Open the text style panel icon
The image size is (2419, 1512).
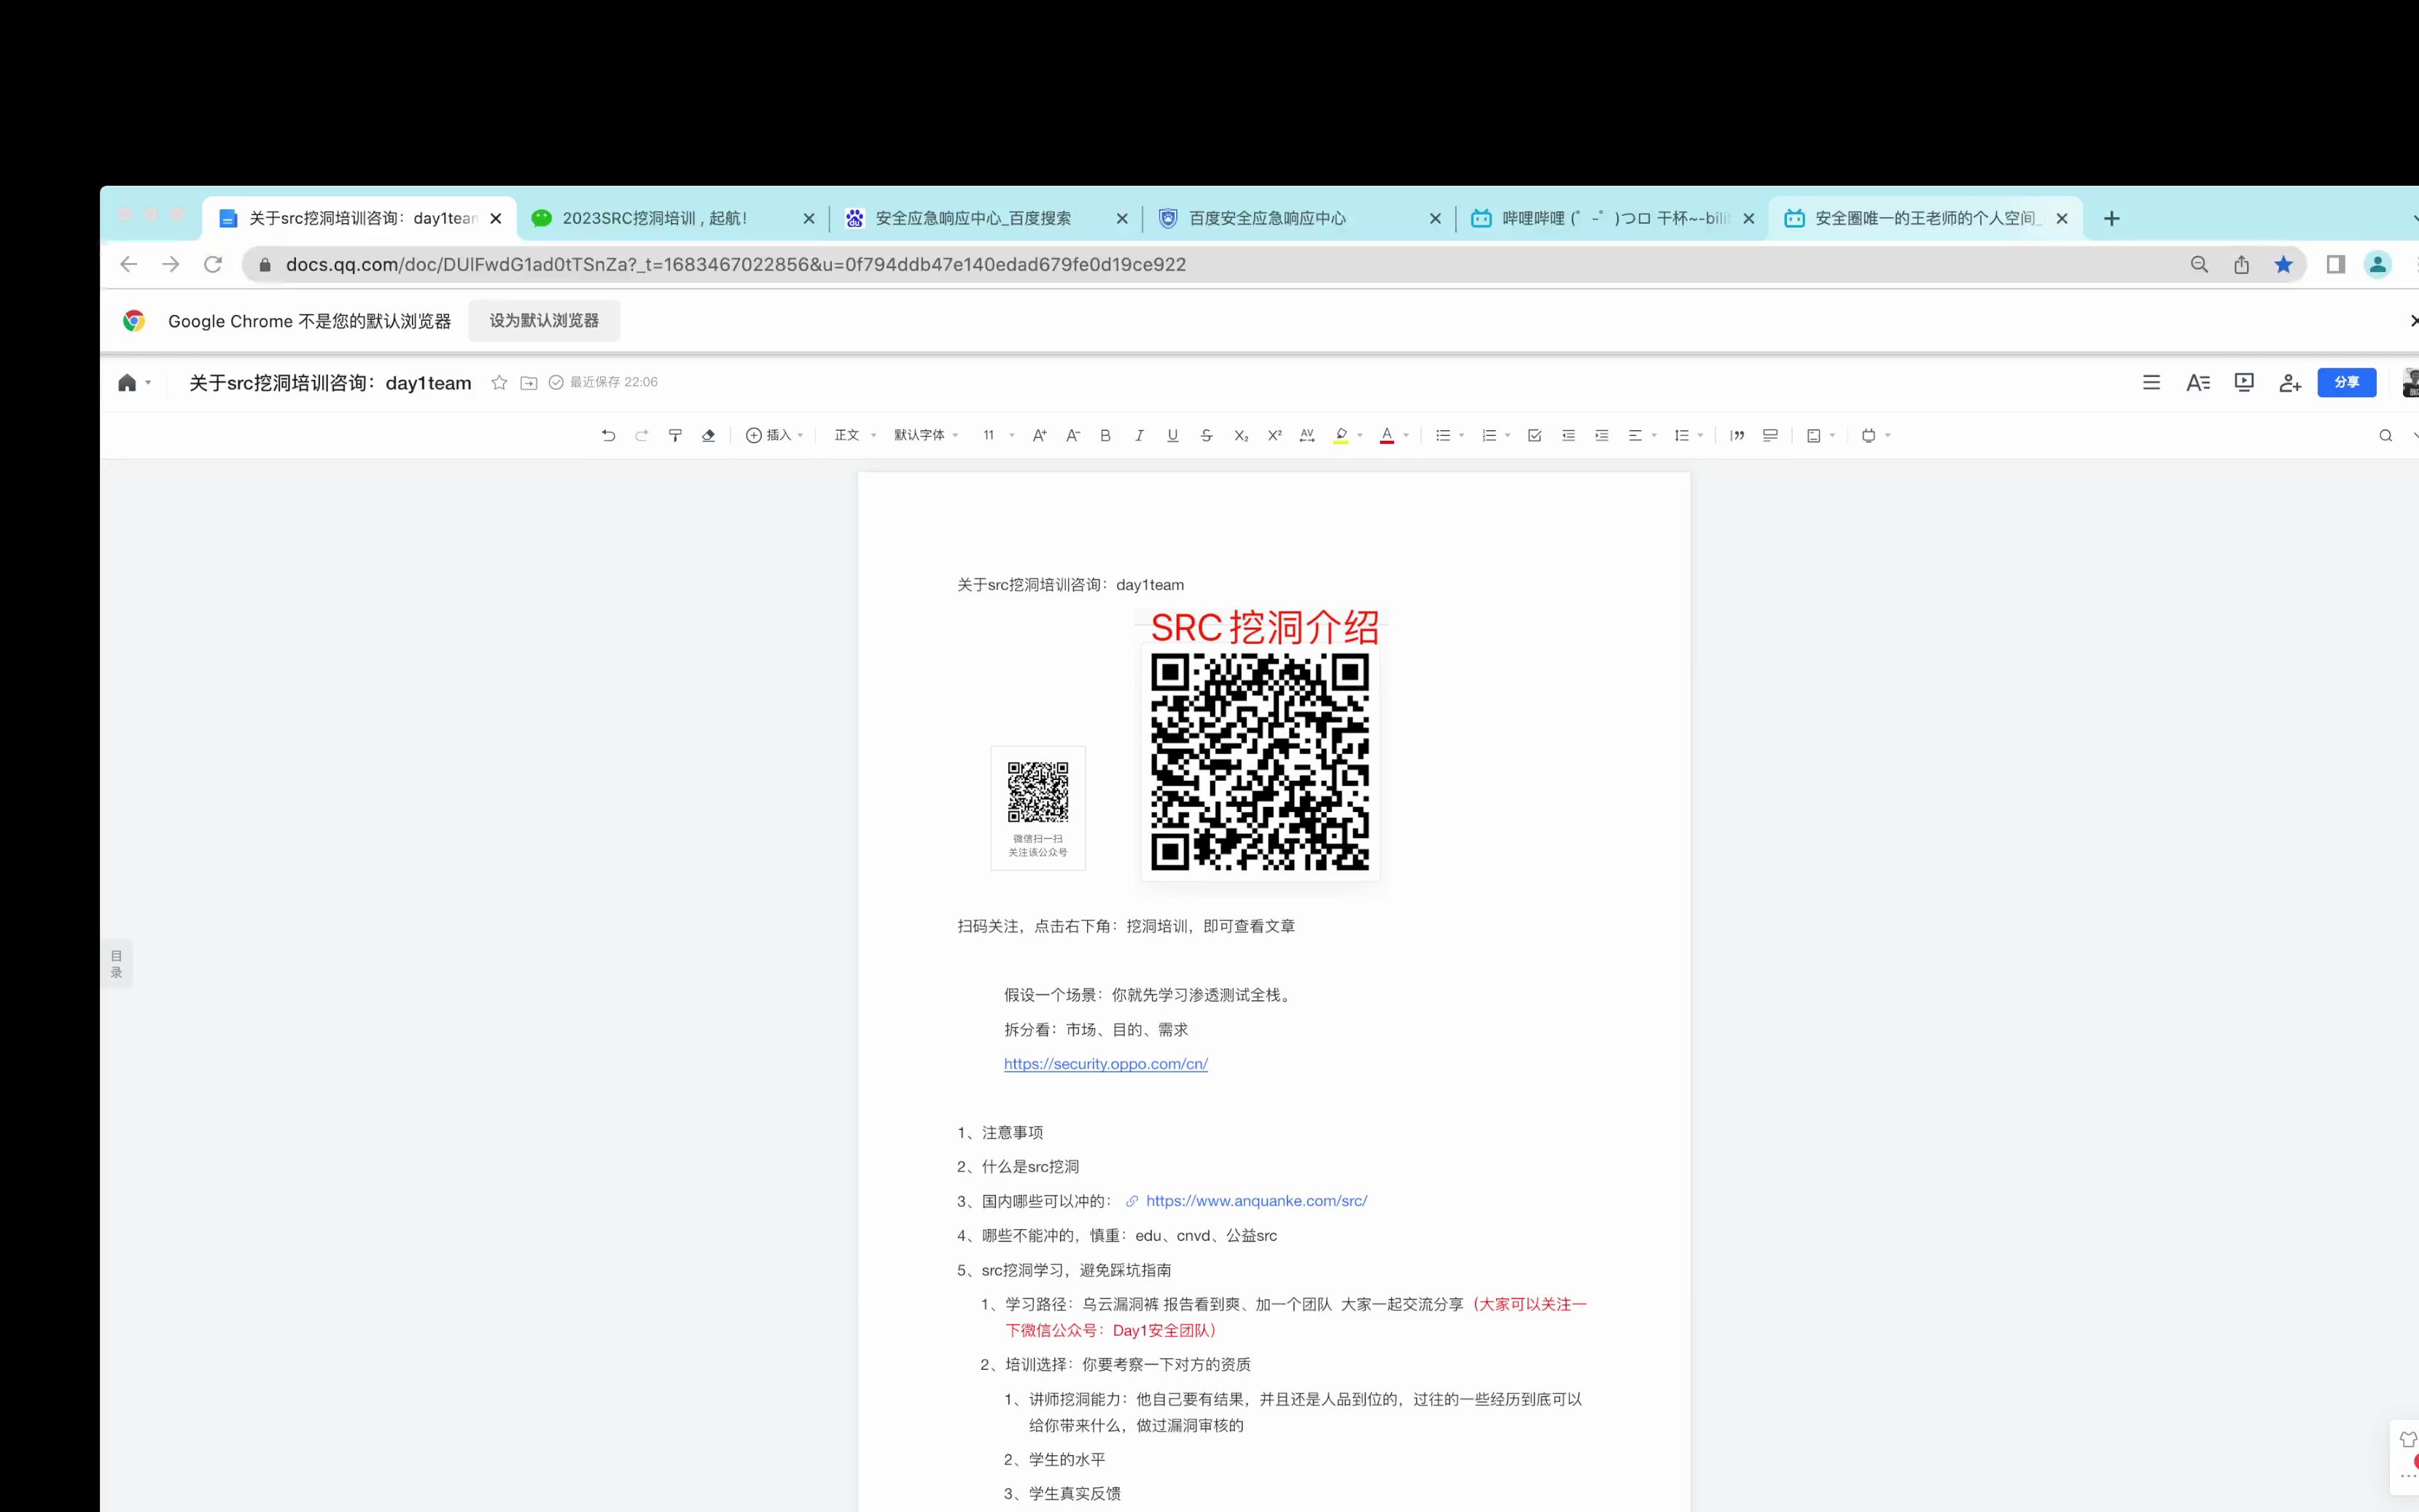coord(2197,382)
